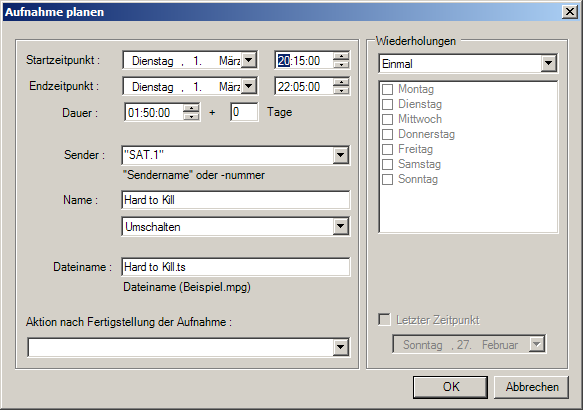Cancel with the Abbrechen button
Viewport: 583px width, 410px height.
tap(532, 387)
